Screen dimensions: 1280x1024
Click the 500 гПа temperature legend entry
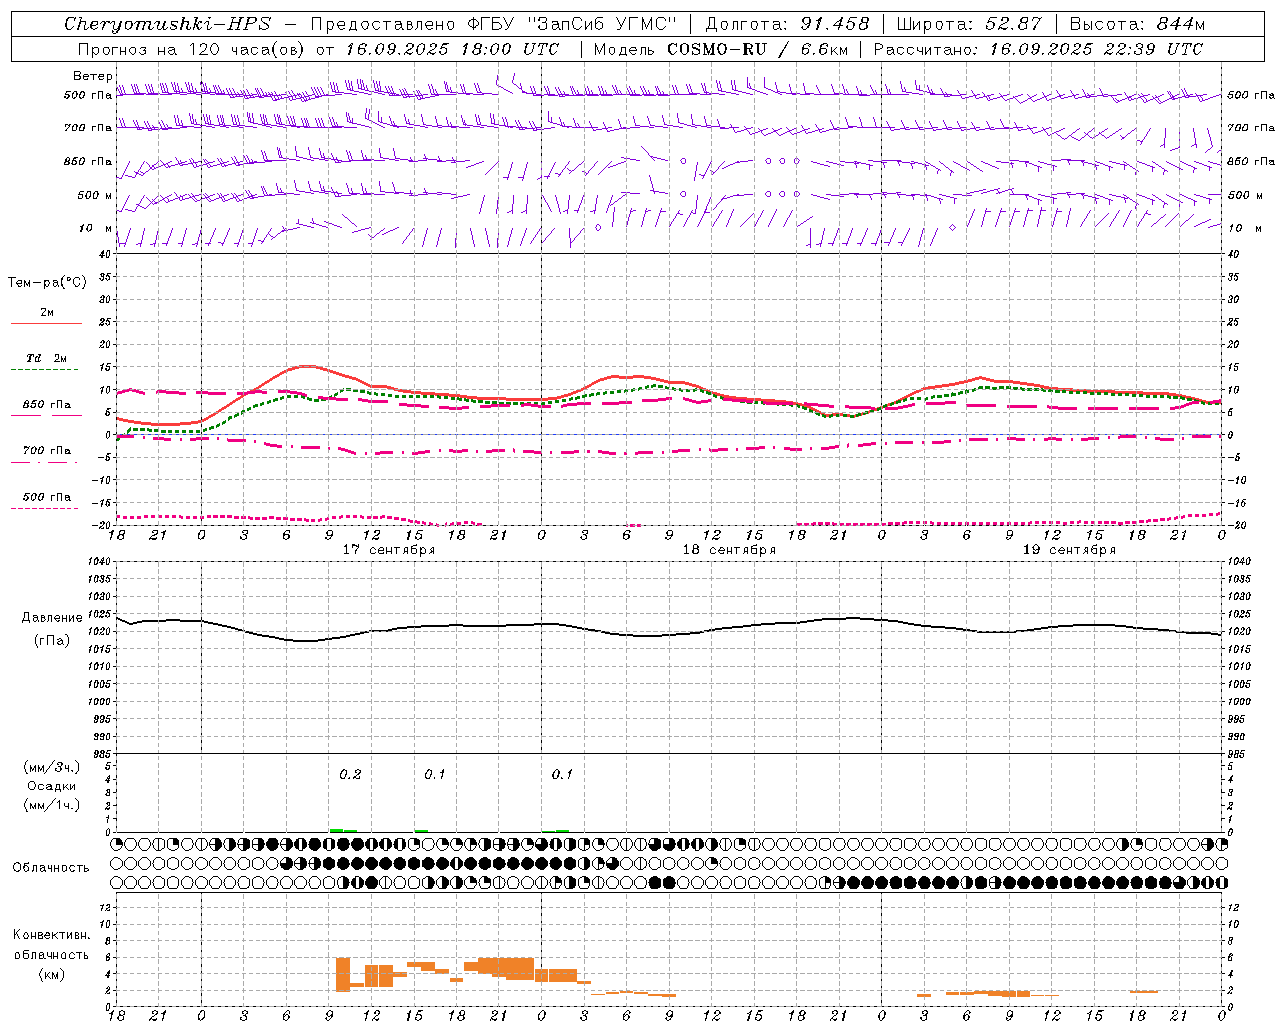(47, 497)
